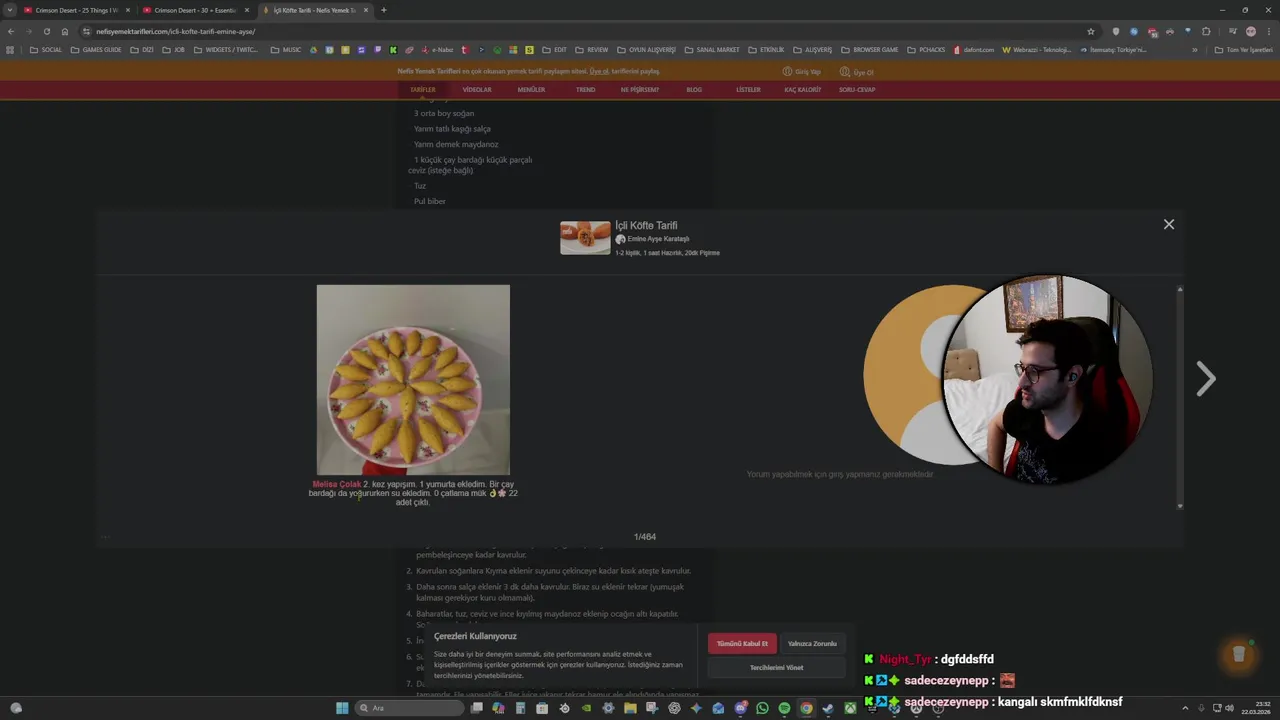
Task: Open the Chrome three-dot menu
Action: 1268,31
